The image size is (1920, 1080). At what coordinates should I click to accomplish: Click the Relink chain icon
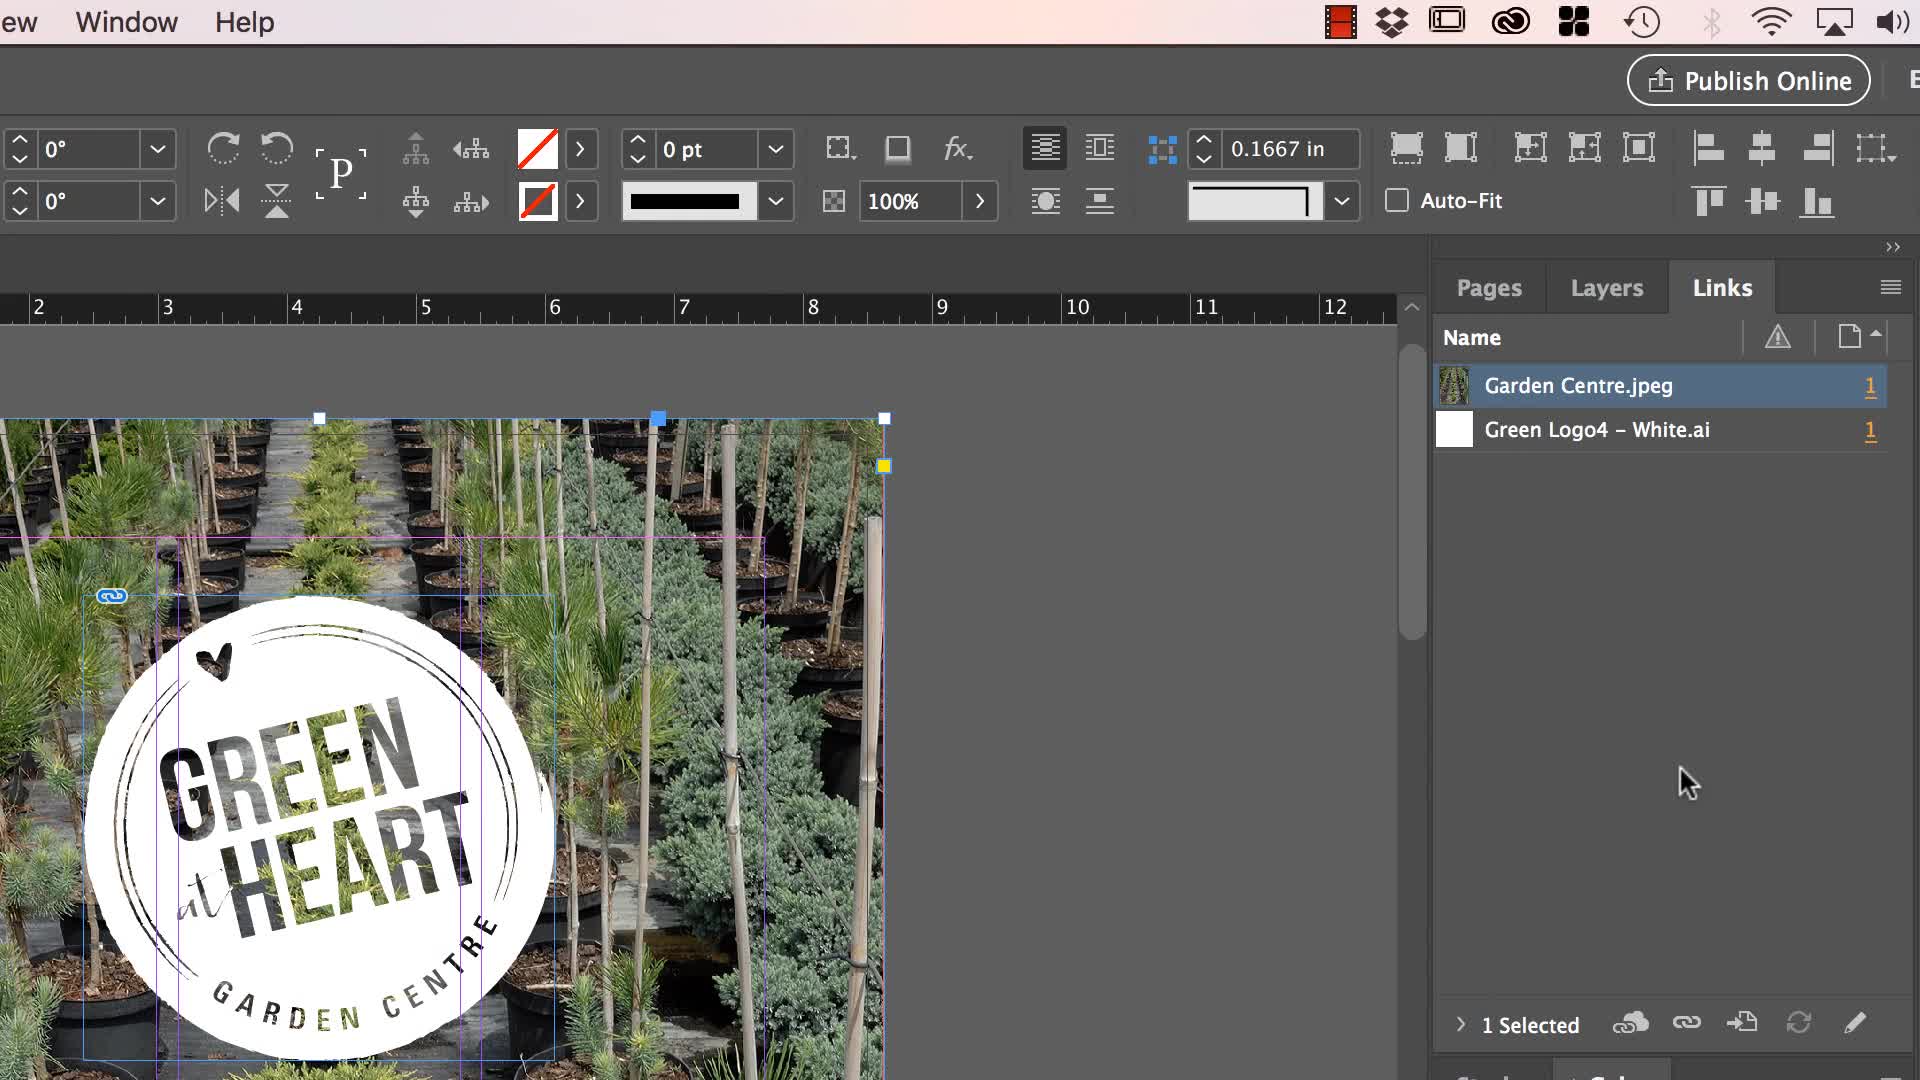coord(1687,1022)
